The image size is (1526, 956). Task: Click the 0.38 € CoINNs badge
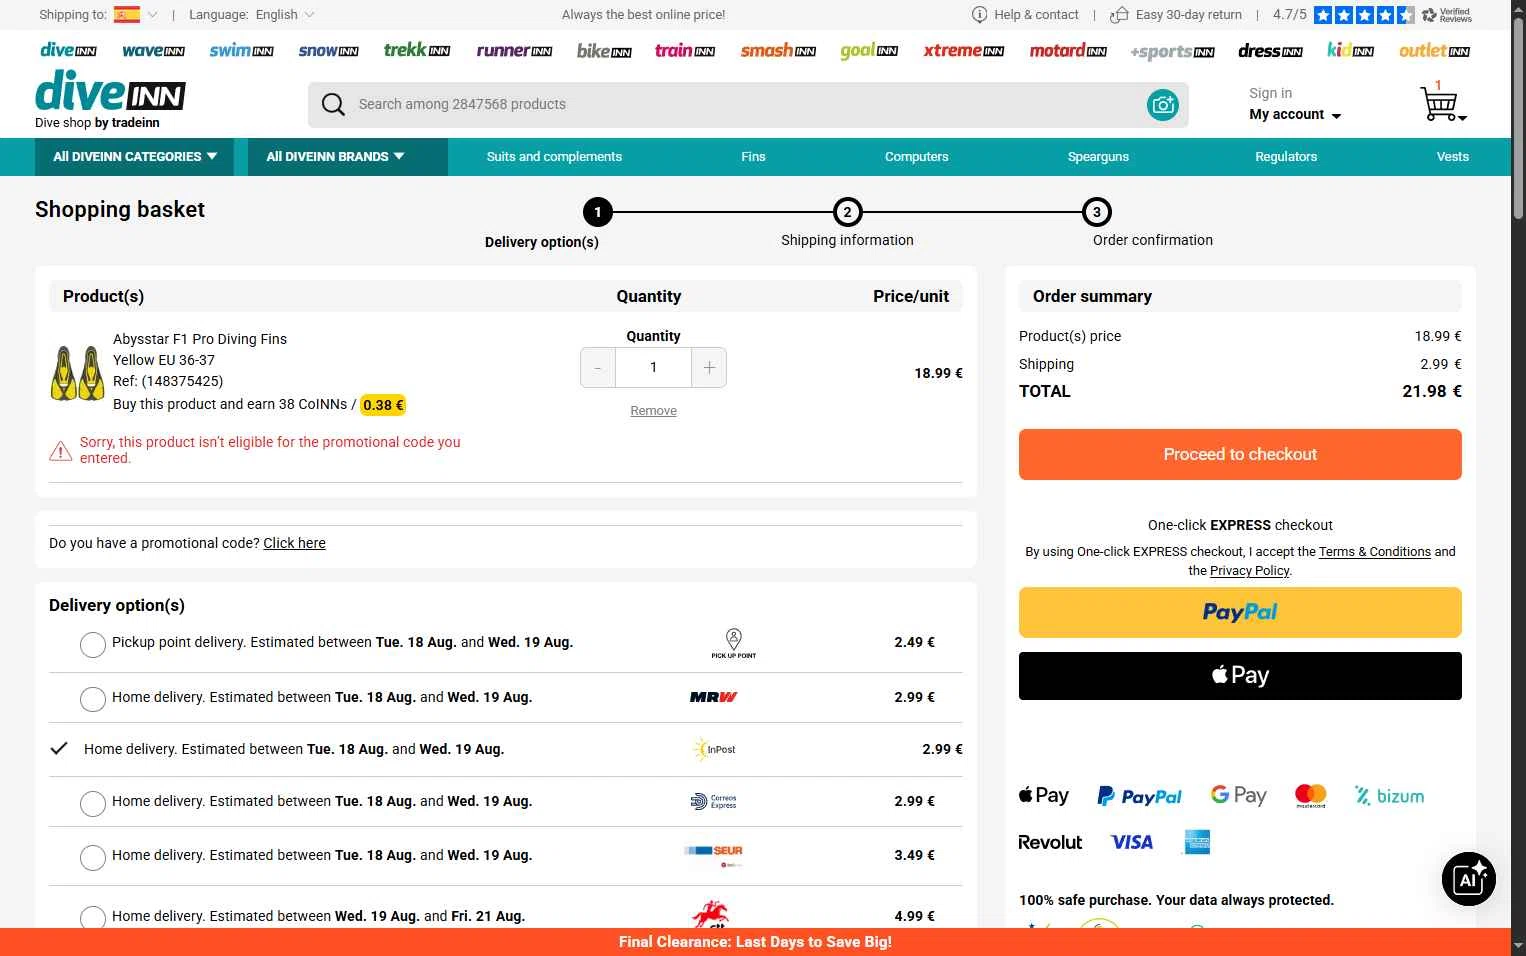[383, 405]
